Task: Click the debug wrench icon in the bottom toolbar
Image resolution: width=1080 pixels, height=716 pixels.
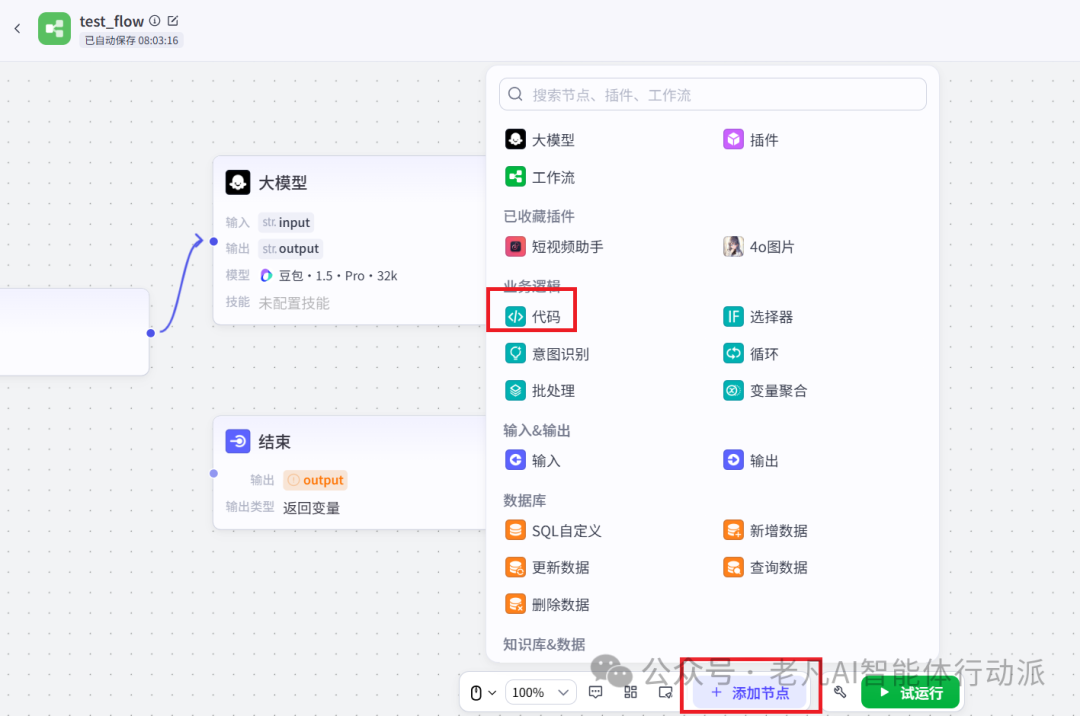Action: point(840,692)
